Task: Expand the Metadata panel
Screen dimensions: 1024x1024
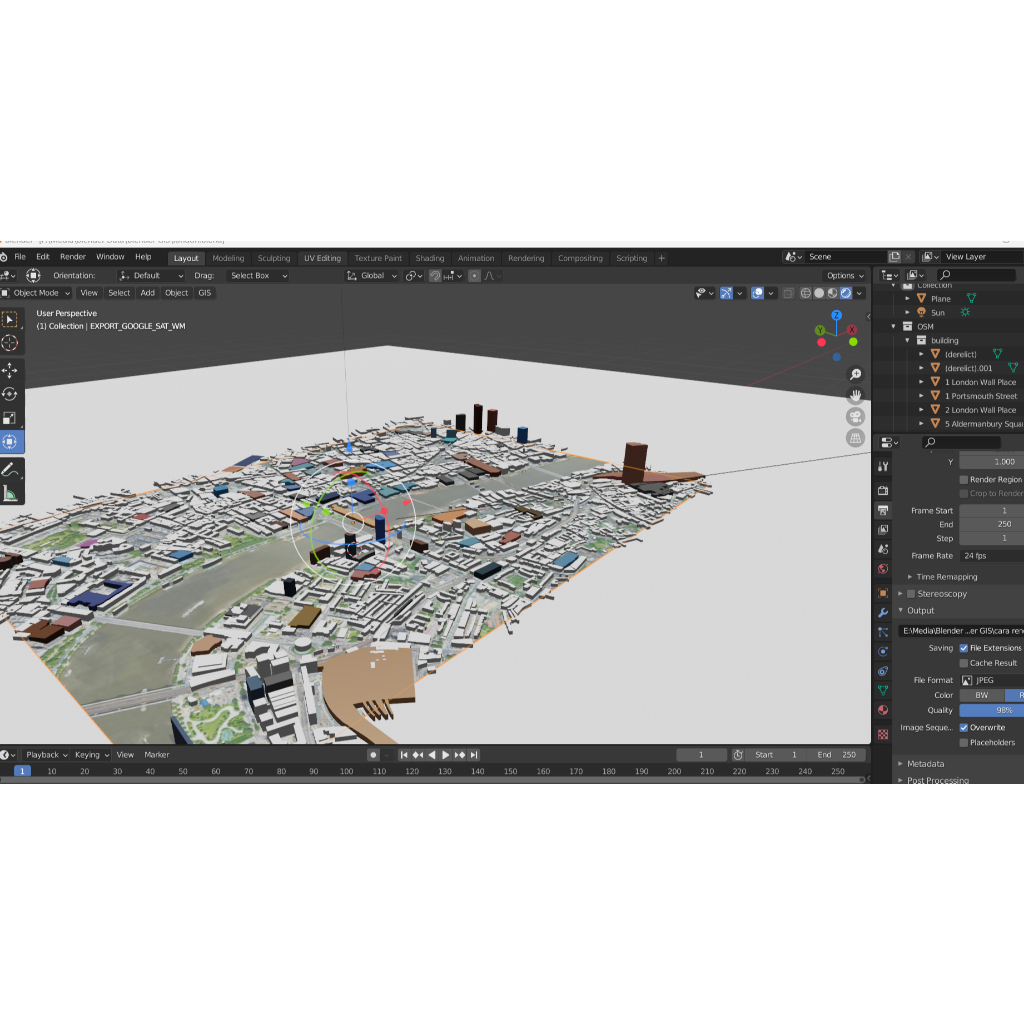Action: click(925, 764)
